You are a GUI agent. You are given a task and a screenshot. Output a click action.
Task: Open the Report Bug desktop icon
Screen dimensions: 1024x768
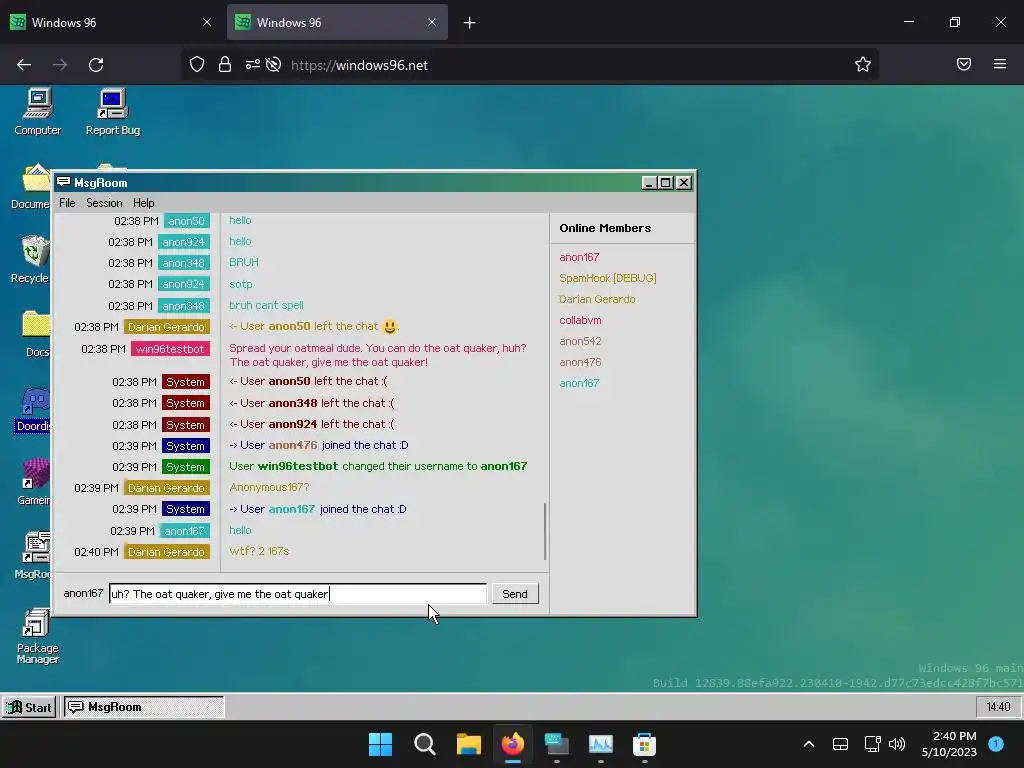tap(112, 112)
